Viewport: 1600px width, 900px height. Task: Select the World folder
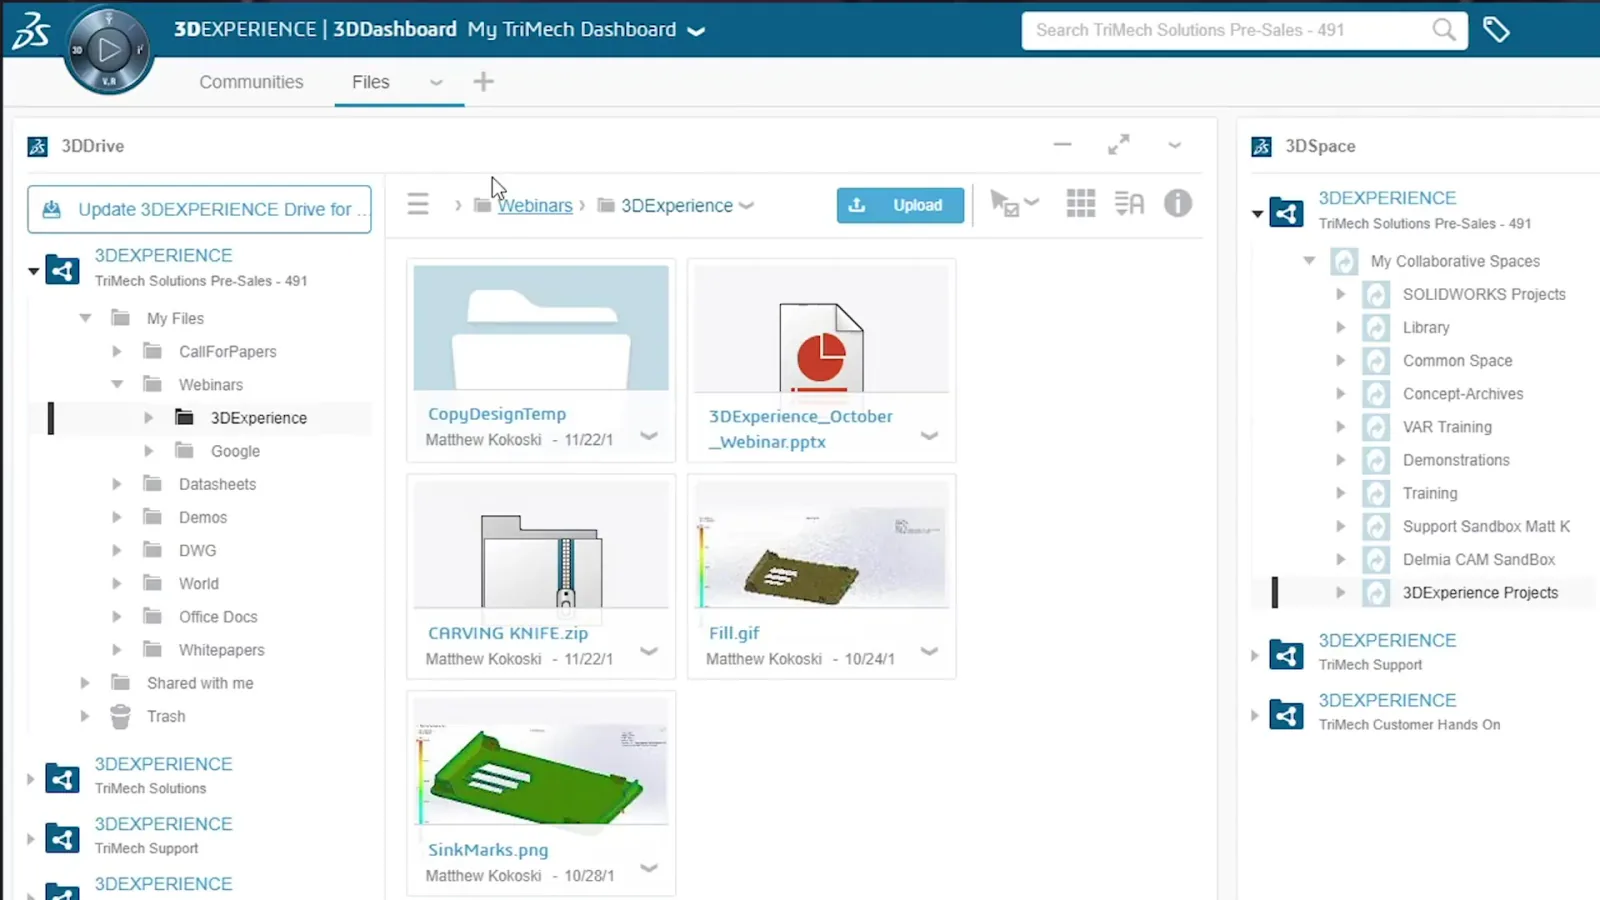(x=198, y=583)
